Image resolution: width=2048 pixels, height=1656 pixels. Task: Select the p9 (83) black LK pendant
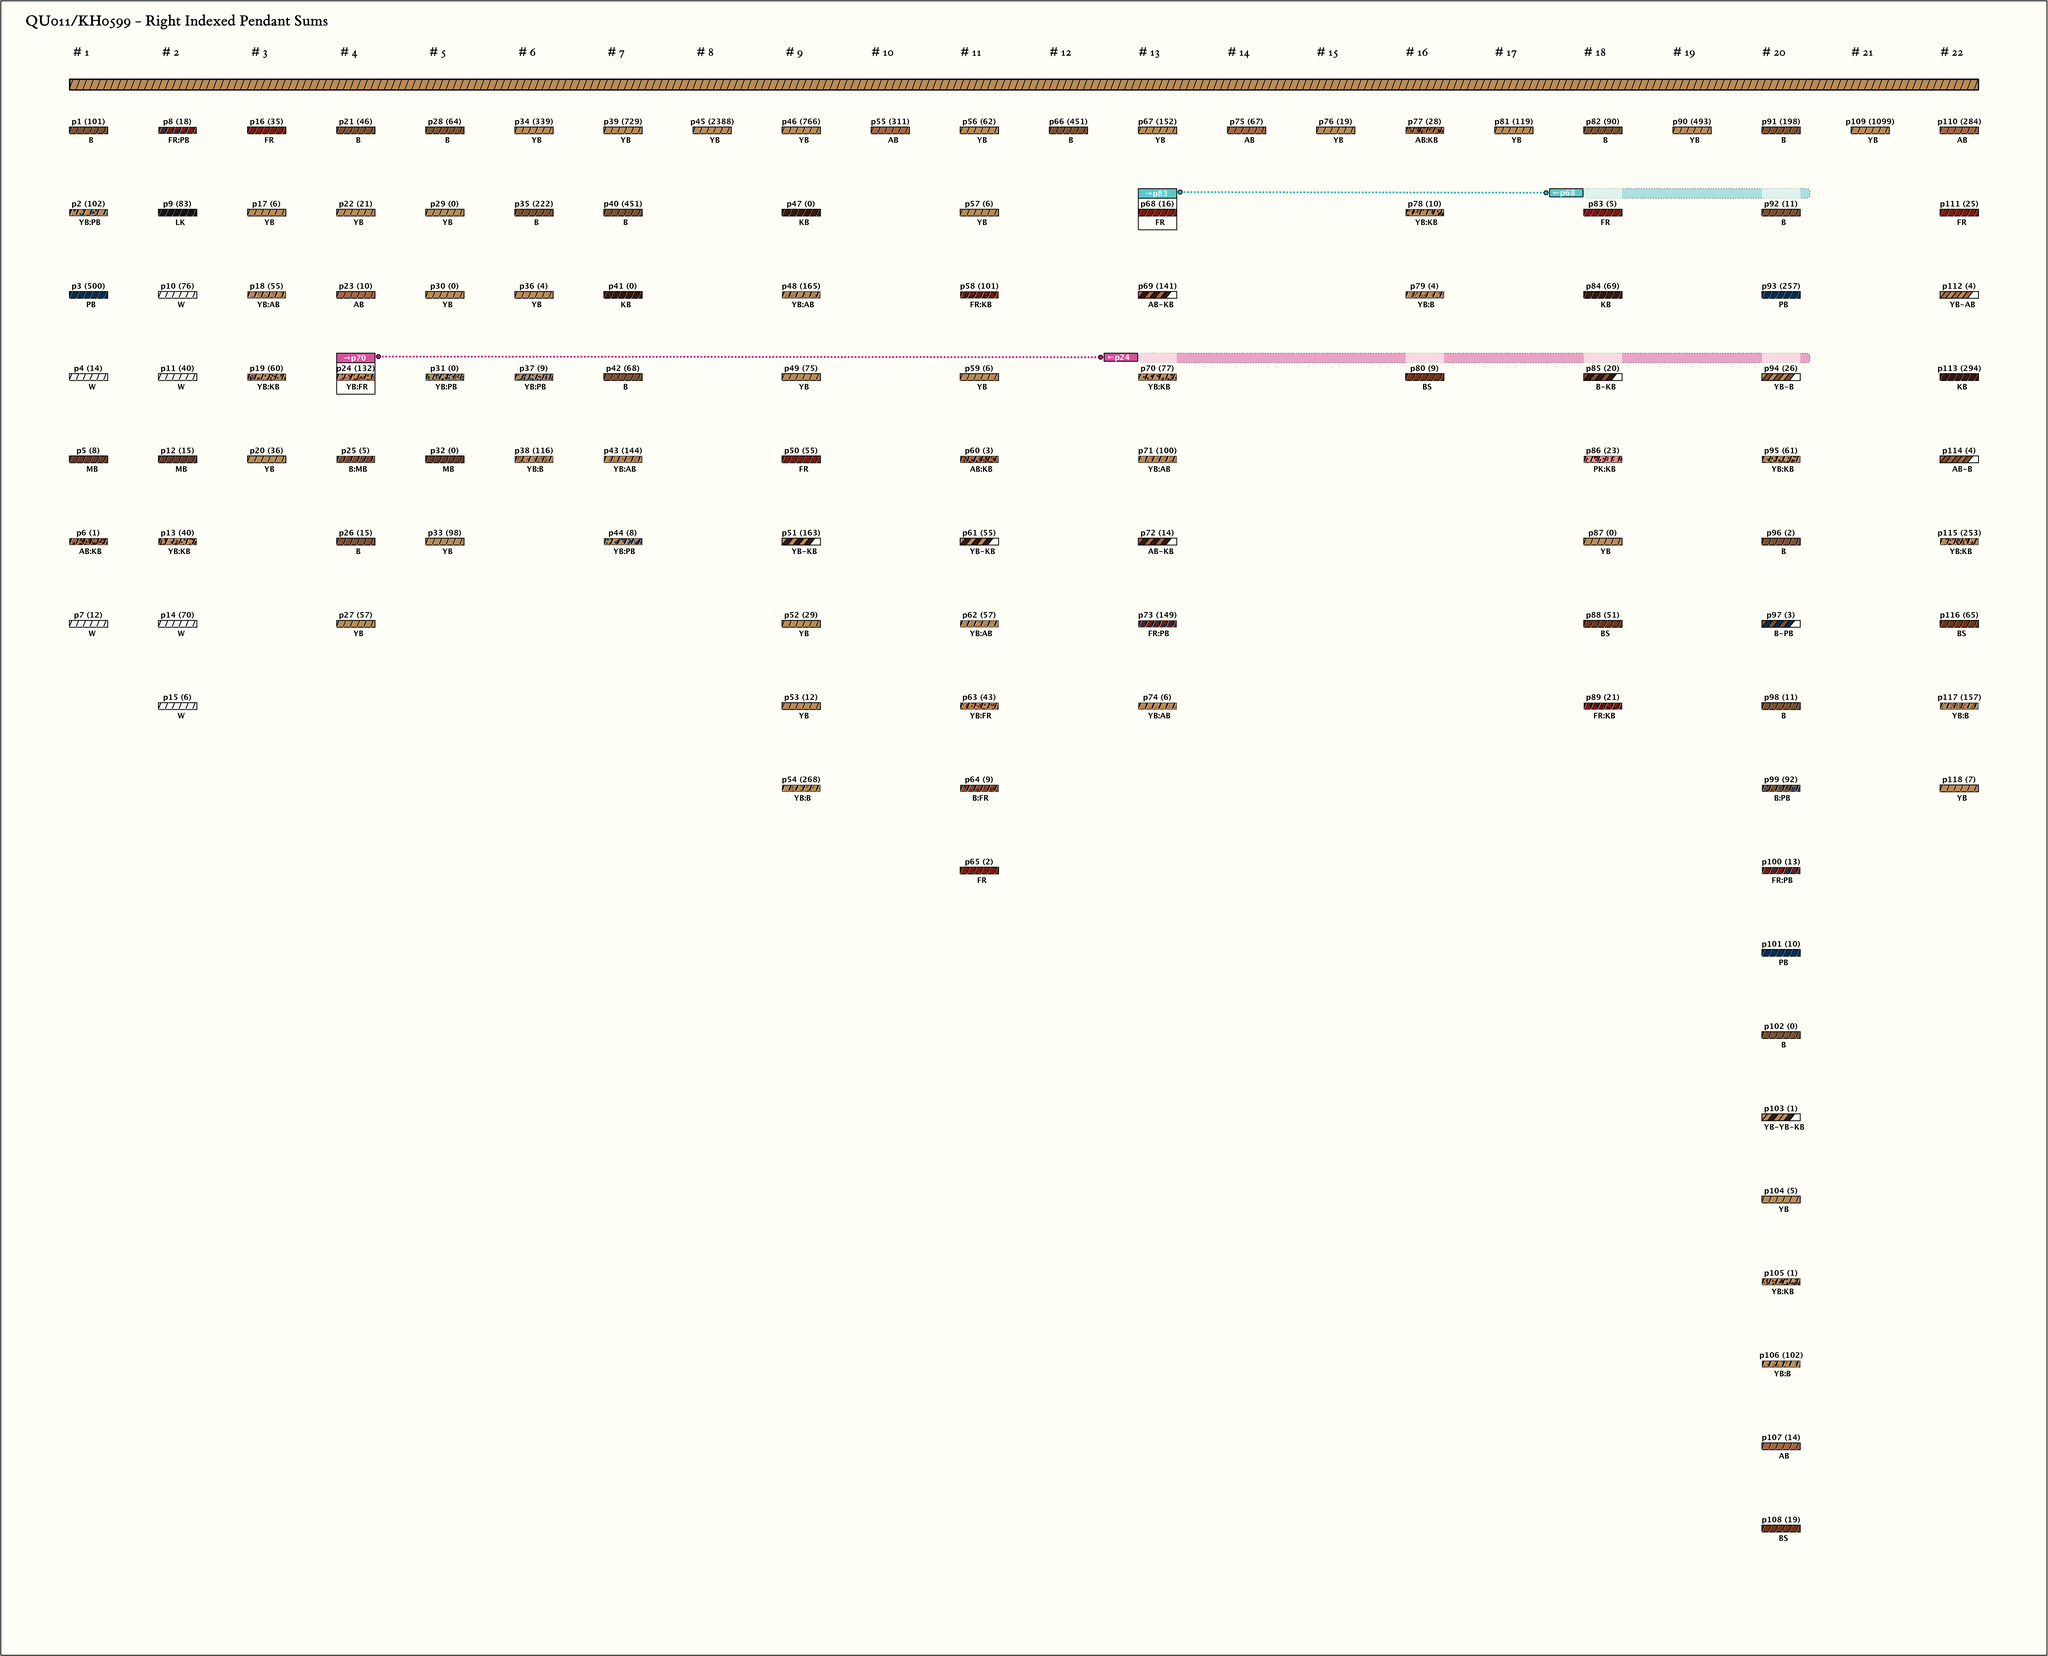click(x=178, y=213)
